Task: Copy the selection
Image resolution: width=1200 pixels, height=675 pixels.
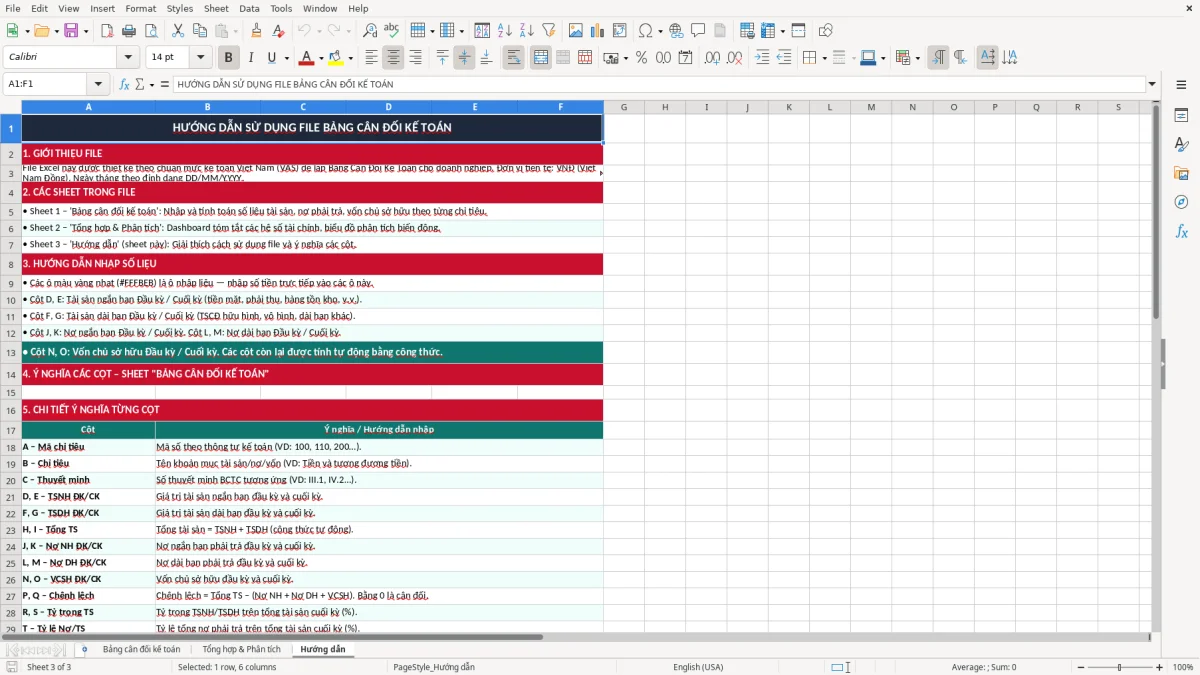Action: point(200,31)
